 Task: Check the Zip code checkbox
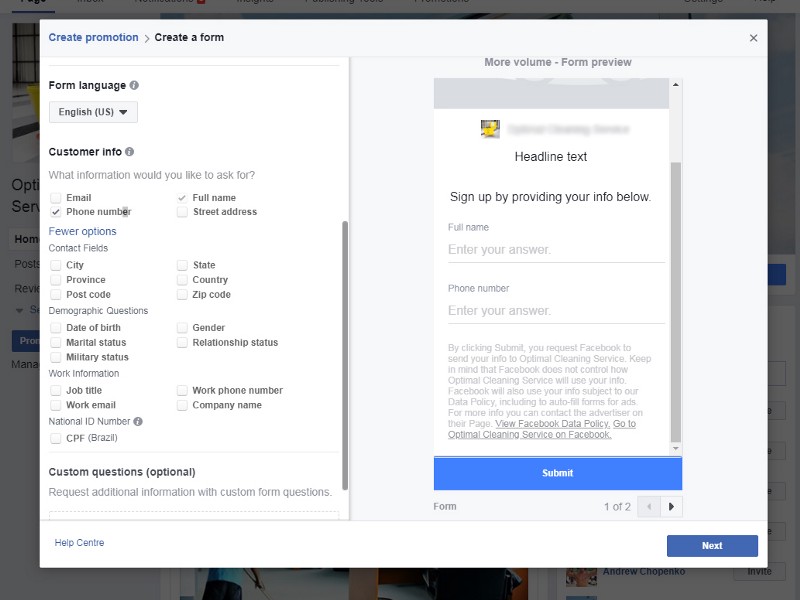[x=182, y=294]
